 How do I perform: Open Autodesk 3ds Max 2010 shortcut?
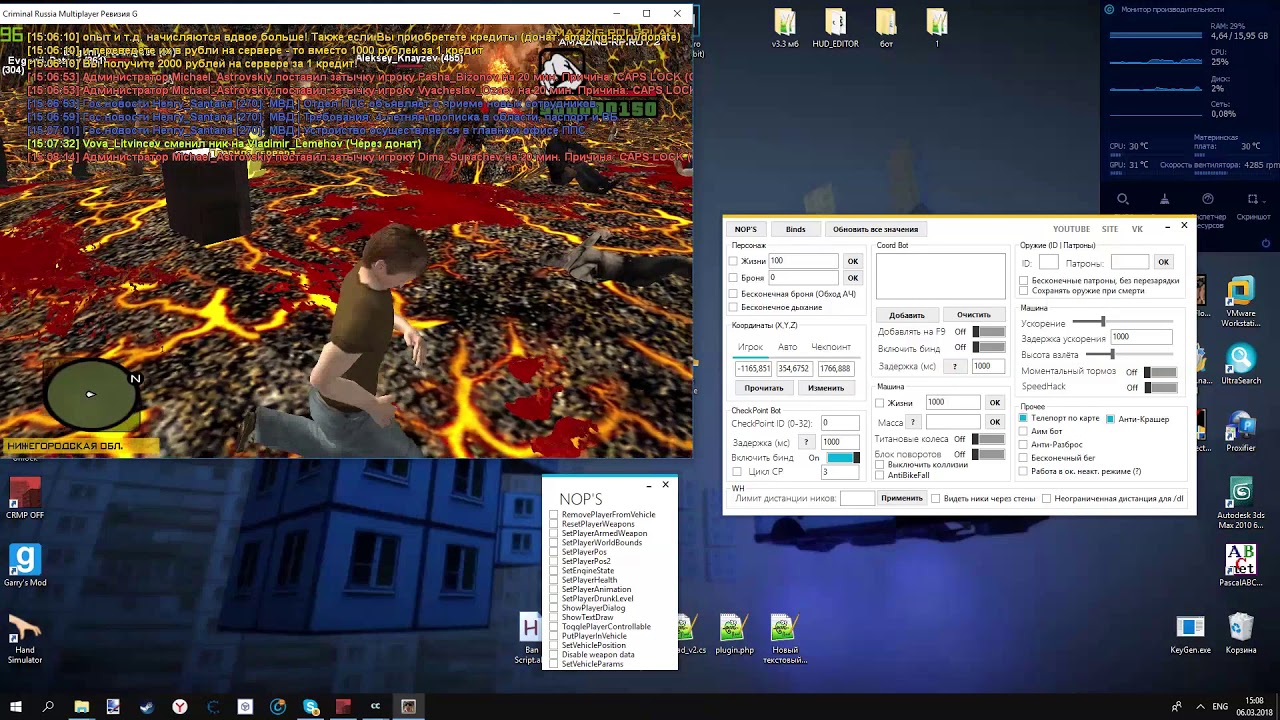(x=1241, y=504)
